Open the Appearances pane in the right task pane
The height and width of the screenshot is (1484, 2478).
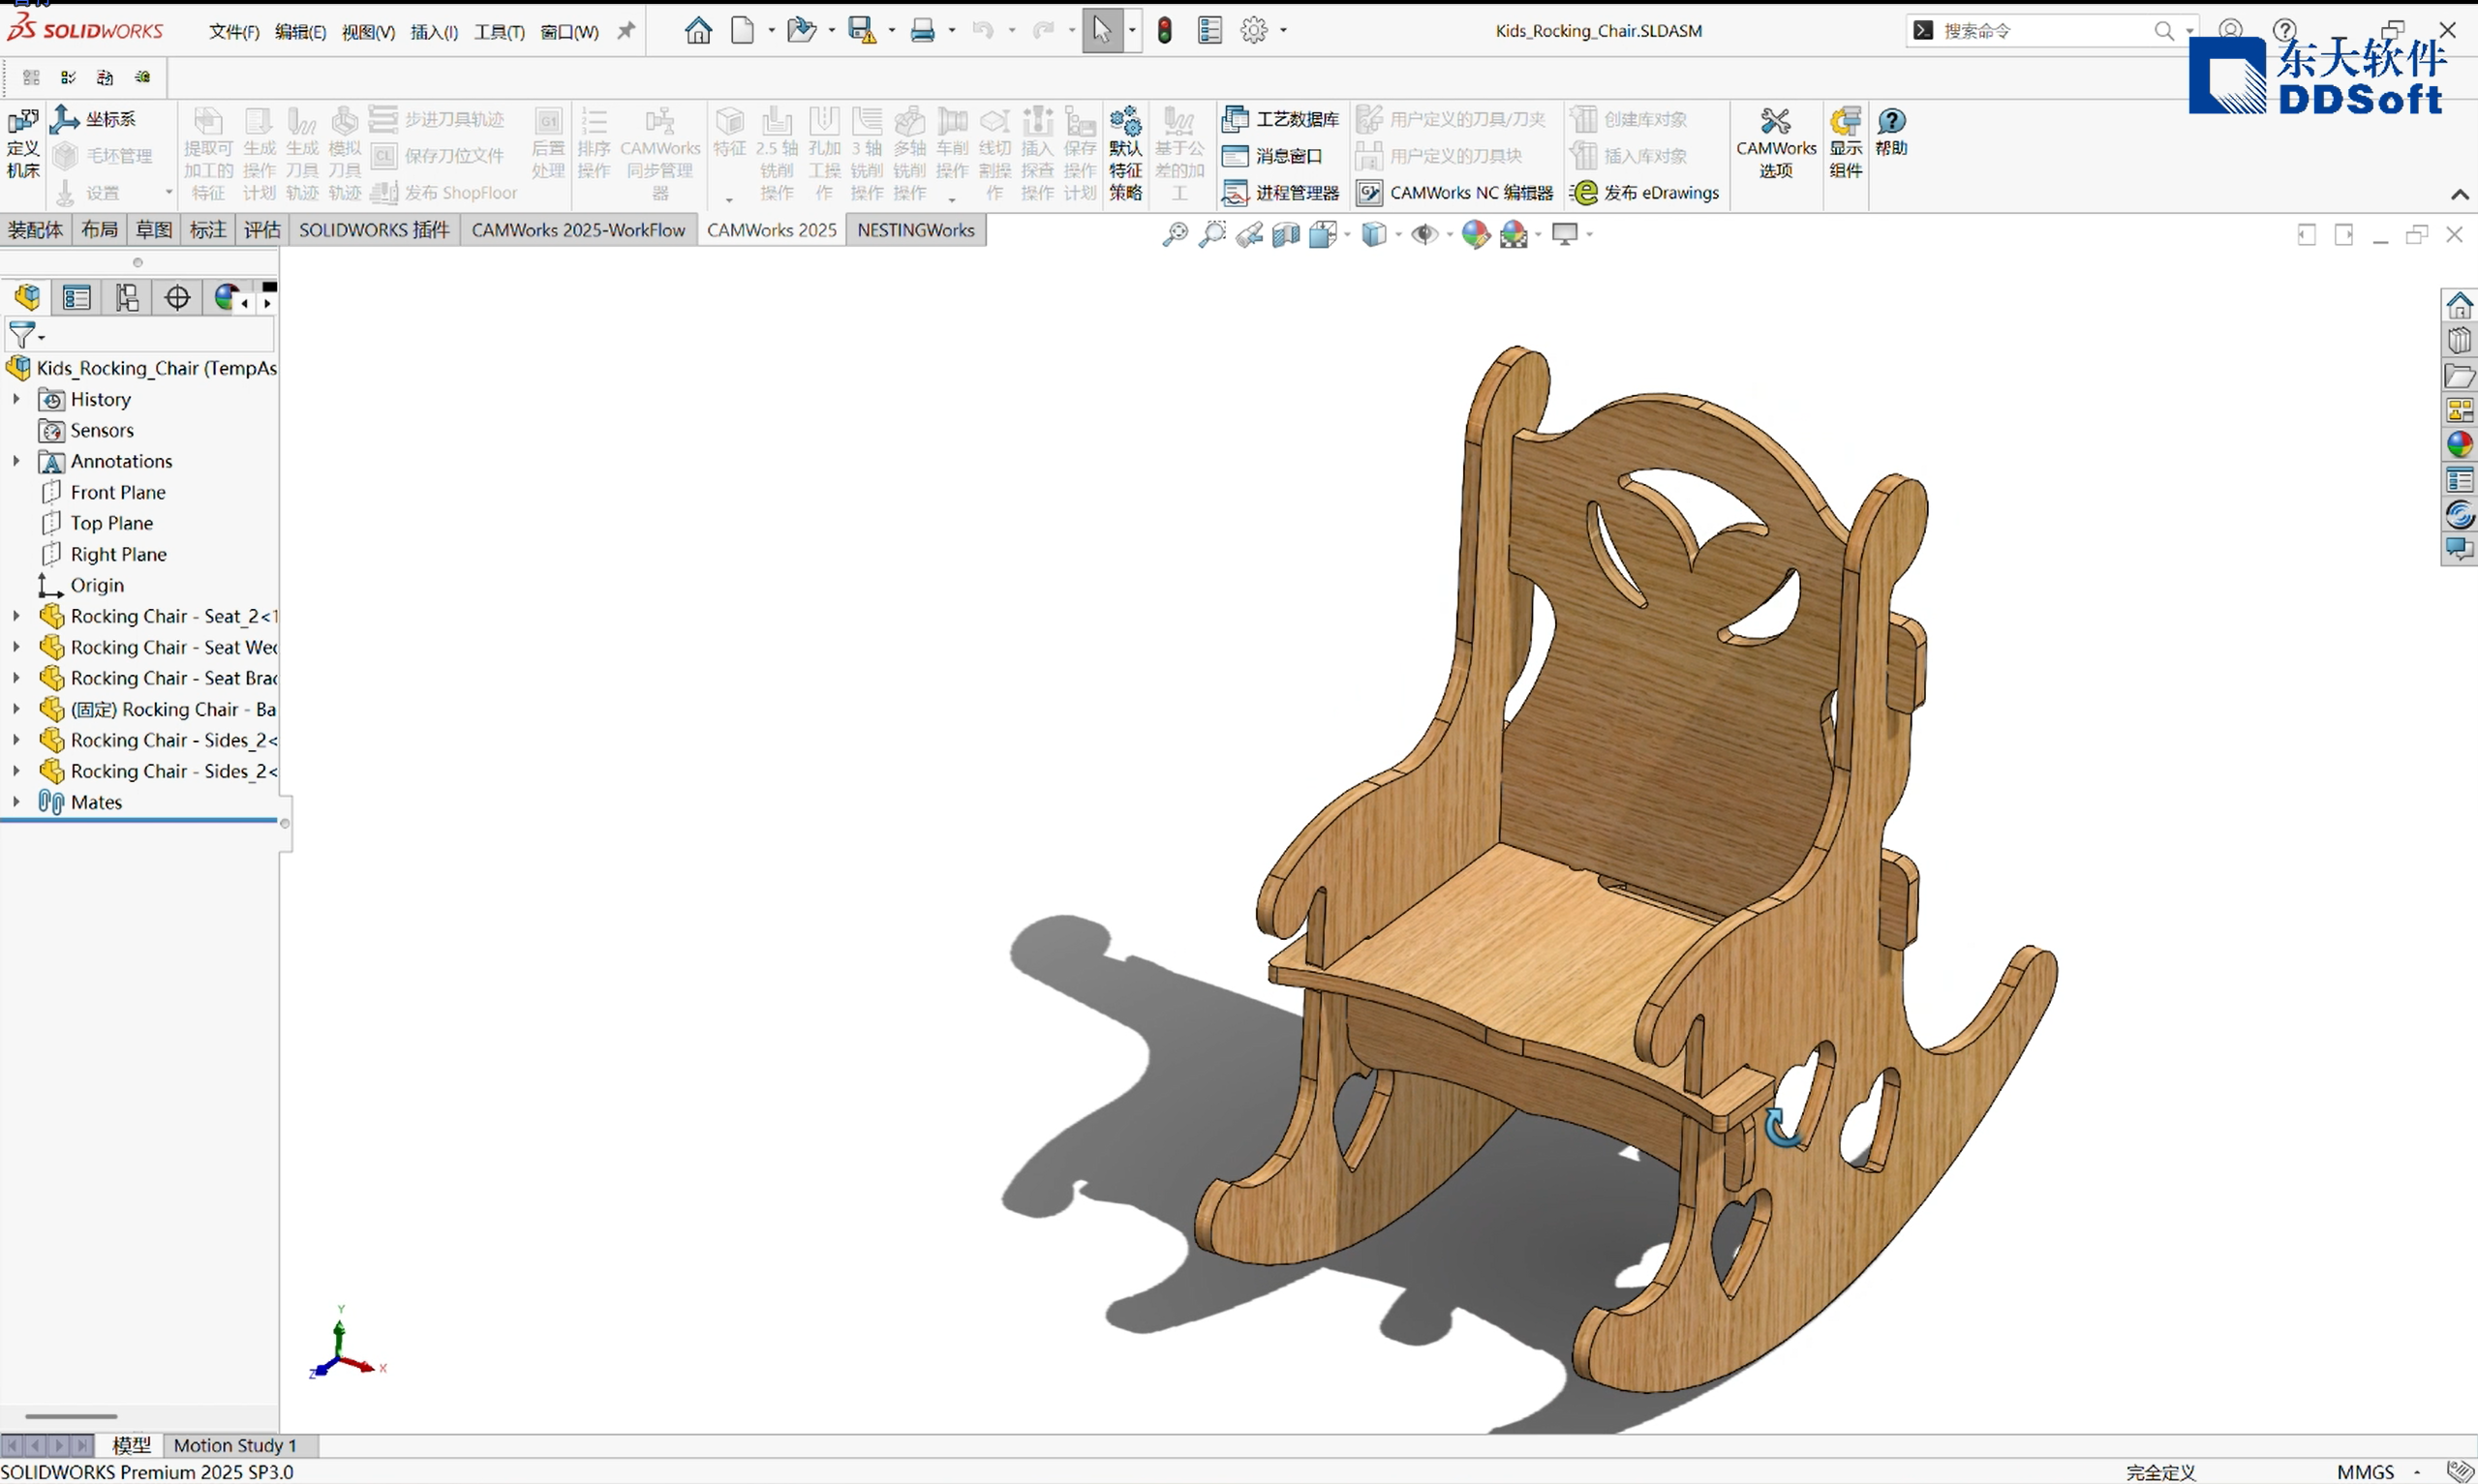2459,444
